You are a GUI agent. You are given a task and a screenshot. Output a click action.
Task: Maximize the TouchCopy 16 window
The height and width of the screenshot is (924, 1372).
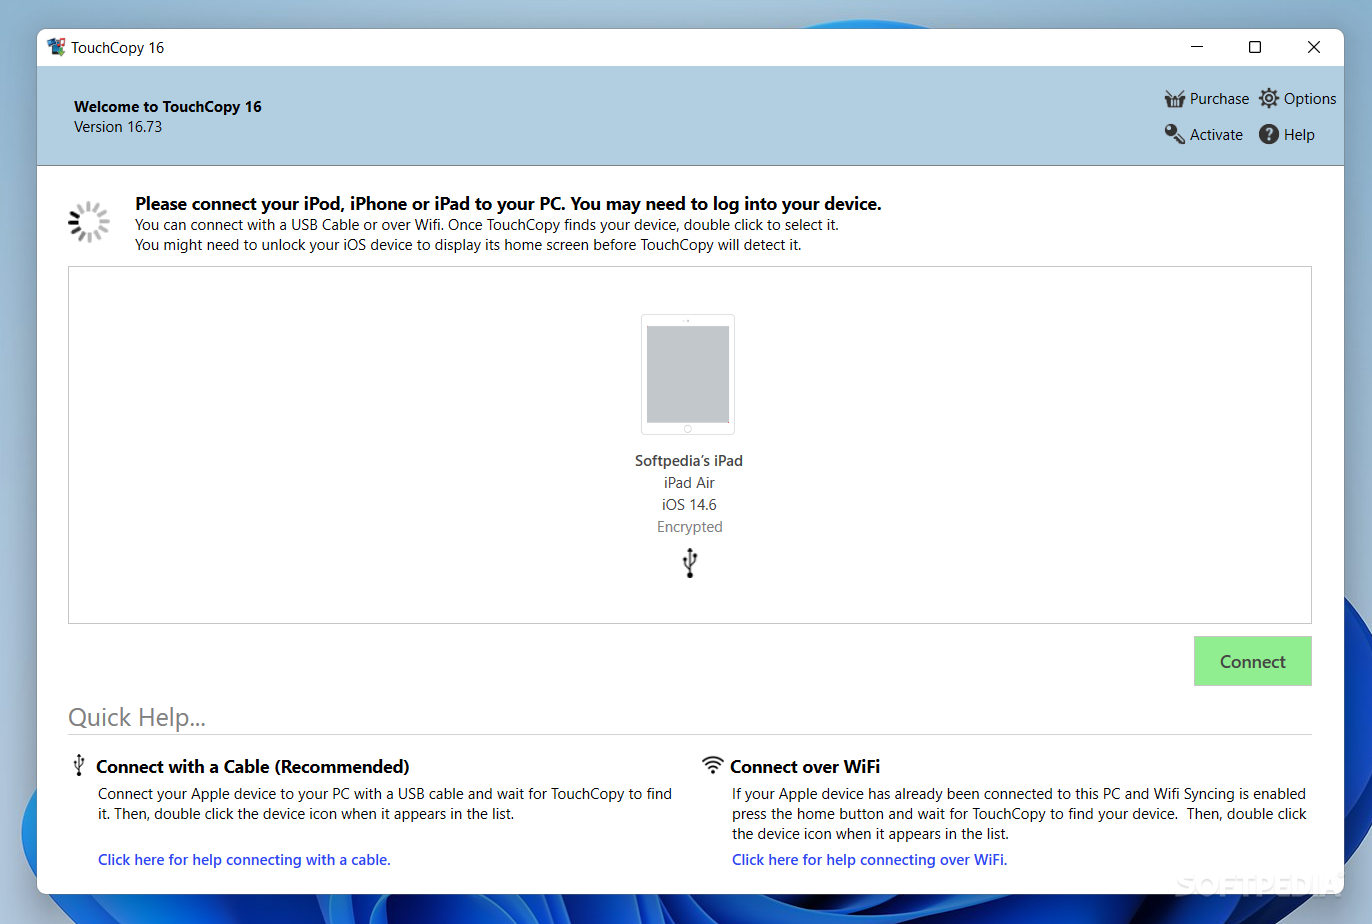[1255, 47]
